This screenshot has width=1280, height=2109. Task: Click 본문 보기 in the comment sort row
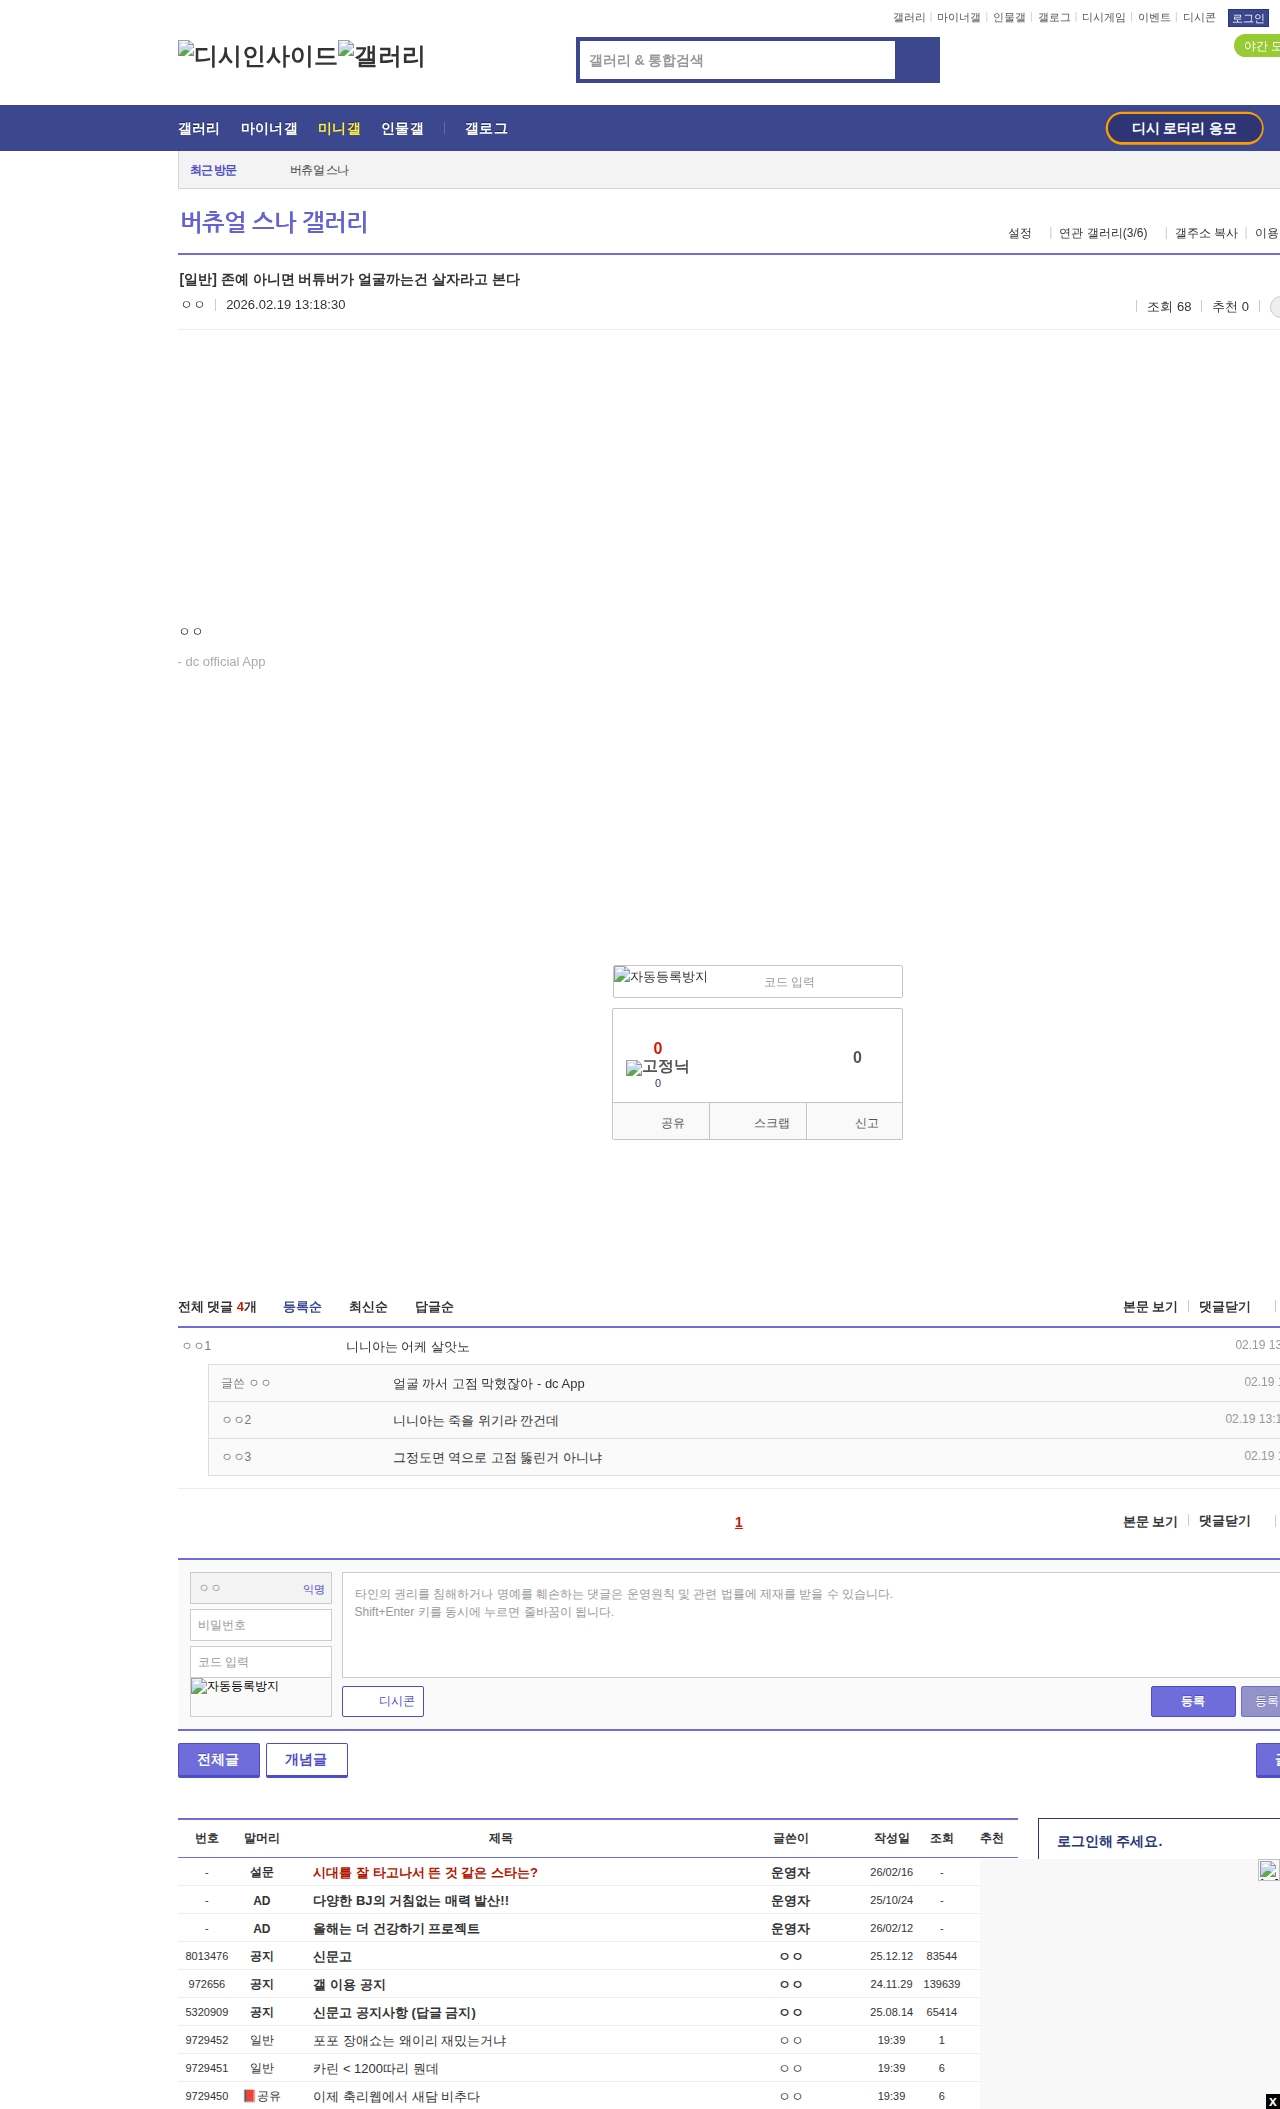pos(1150,1307)
